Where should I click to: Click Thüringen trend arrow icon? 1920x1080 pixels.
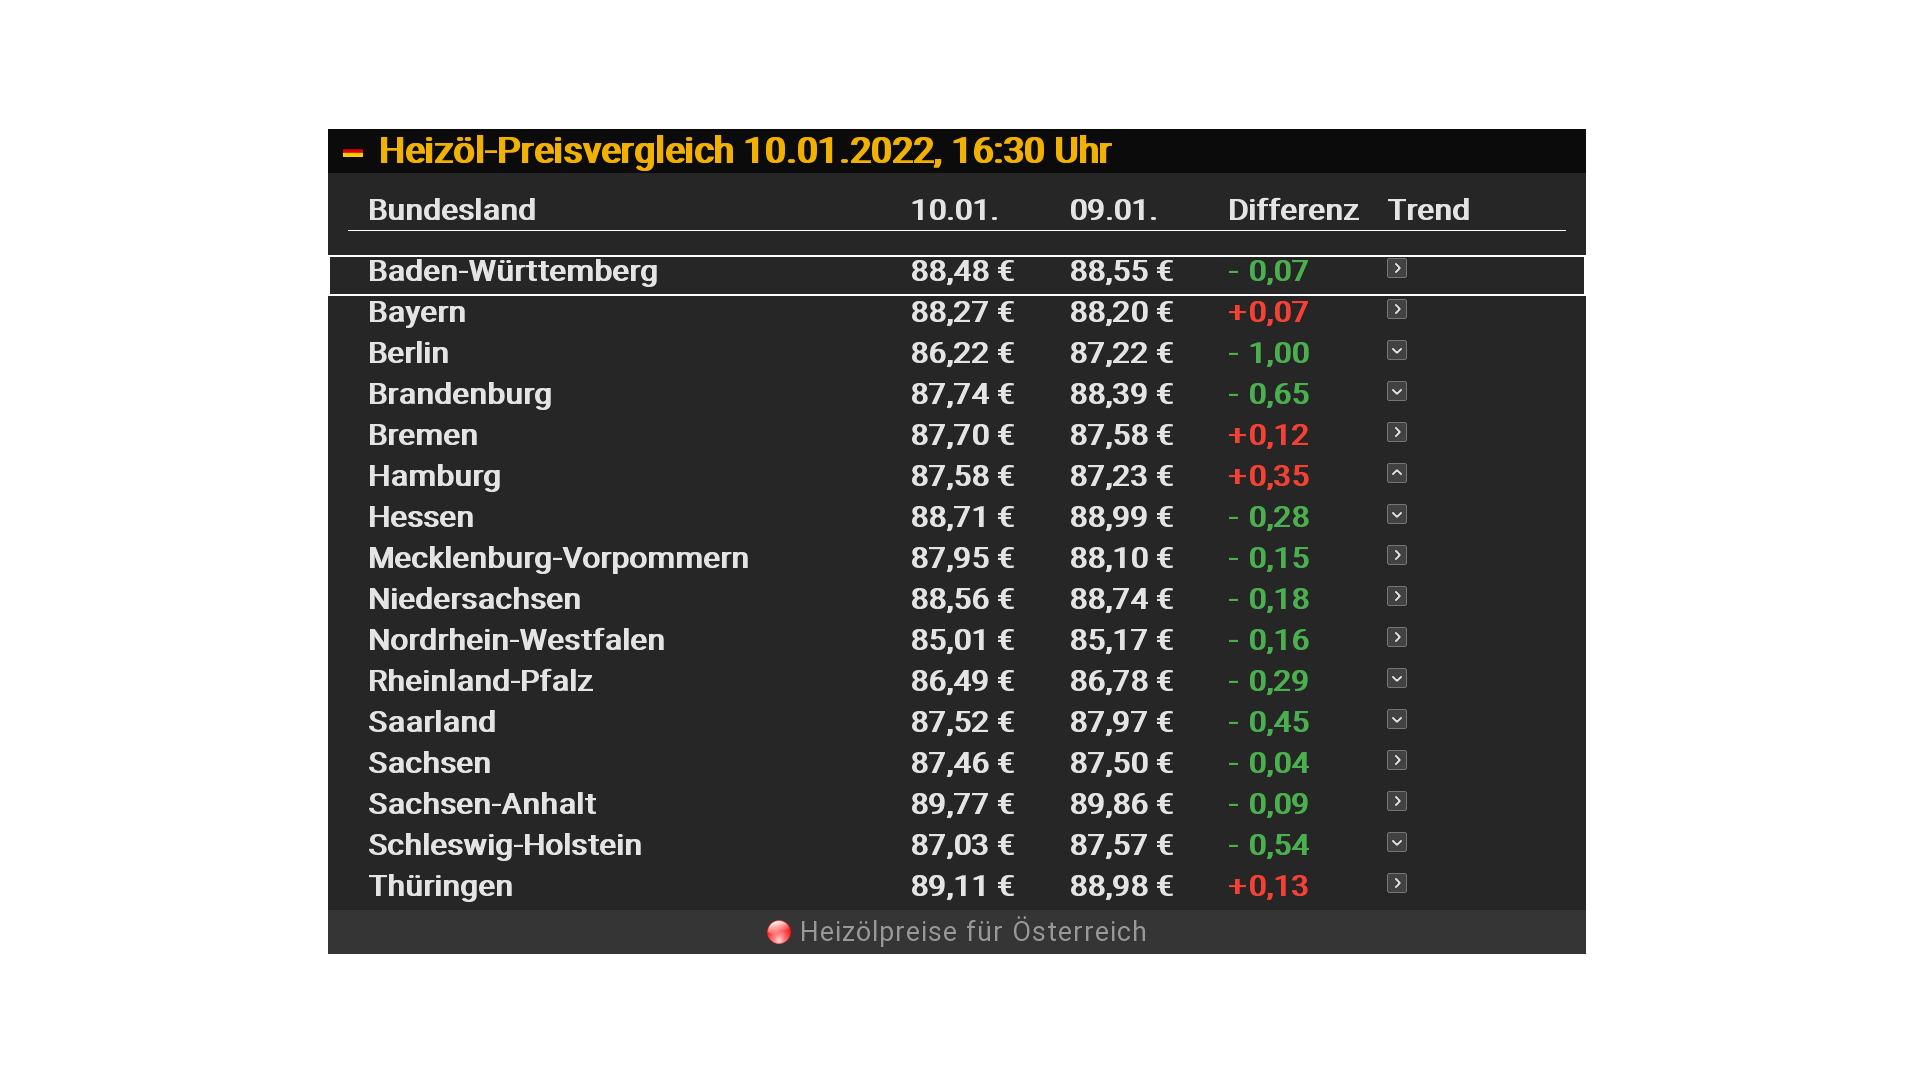pyautogui.click(x=1397, y=884)
